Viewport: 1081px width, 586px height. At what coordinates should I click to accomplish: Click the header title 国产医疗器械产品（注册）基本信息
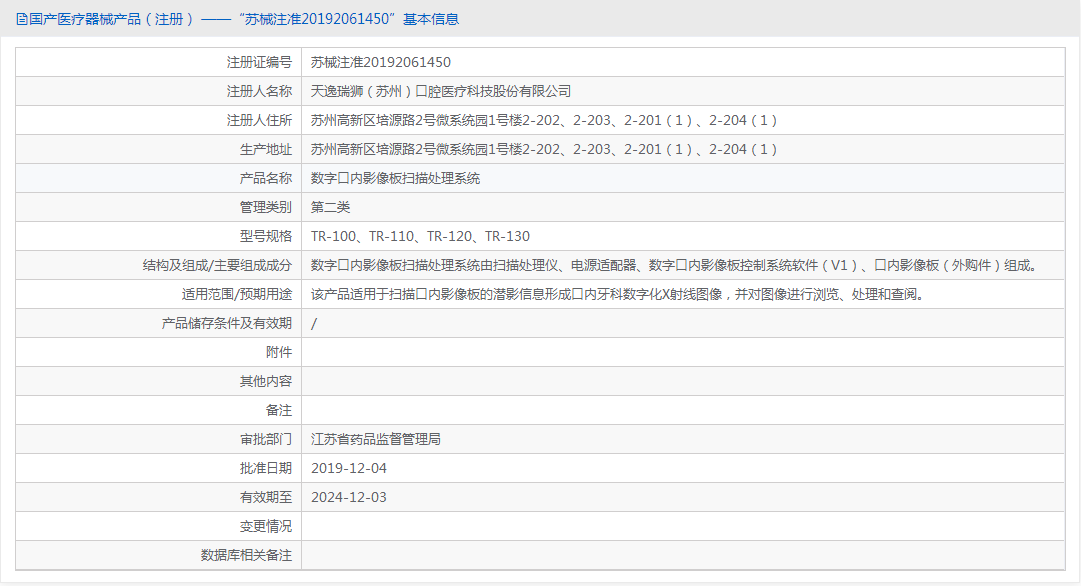point(244,19)
